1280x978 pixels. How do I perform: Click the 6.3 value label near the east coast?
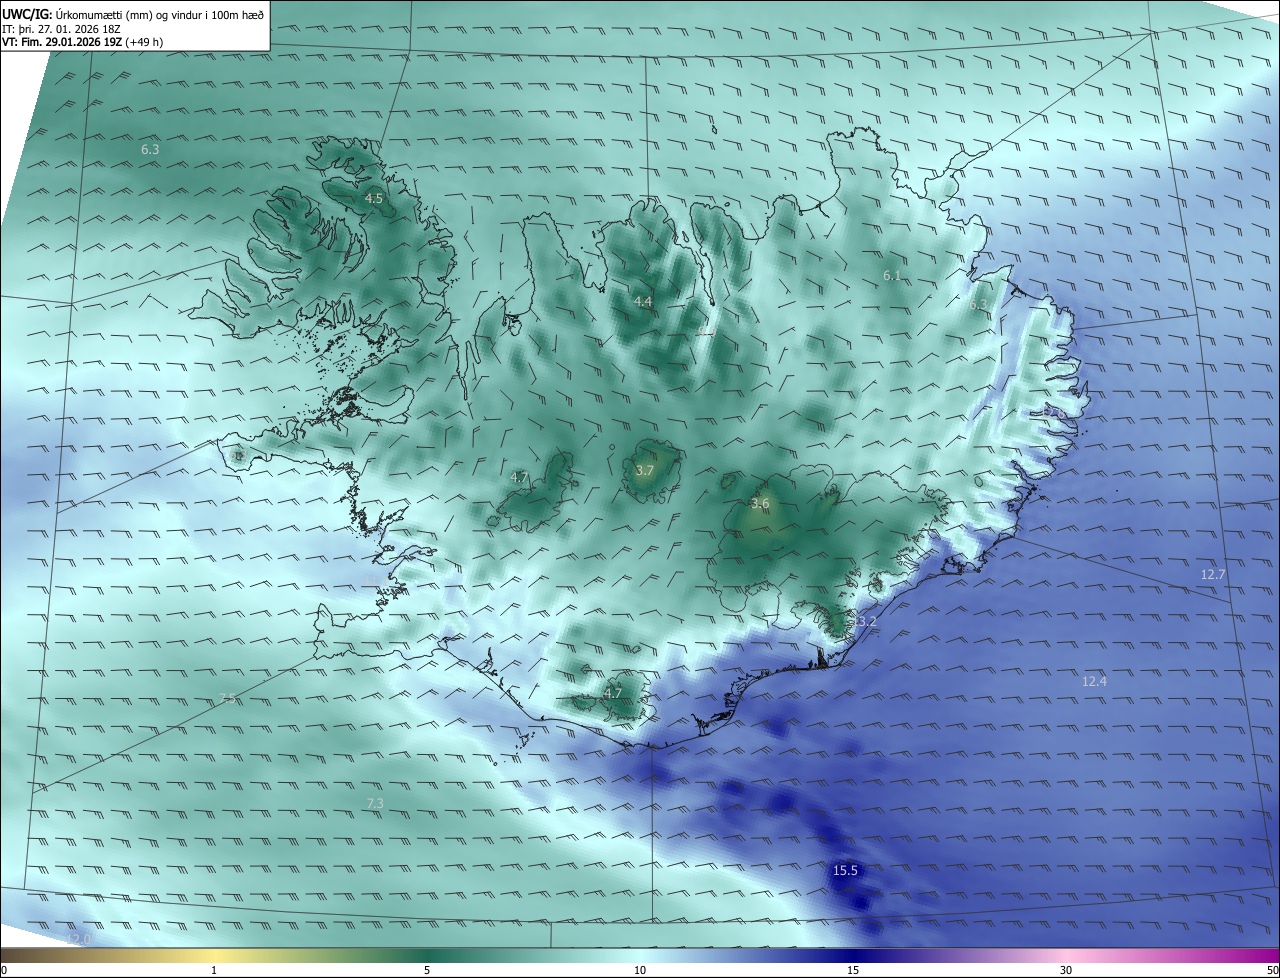[x=978, y=305]
